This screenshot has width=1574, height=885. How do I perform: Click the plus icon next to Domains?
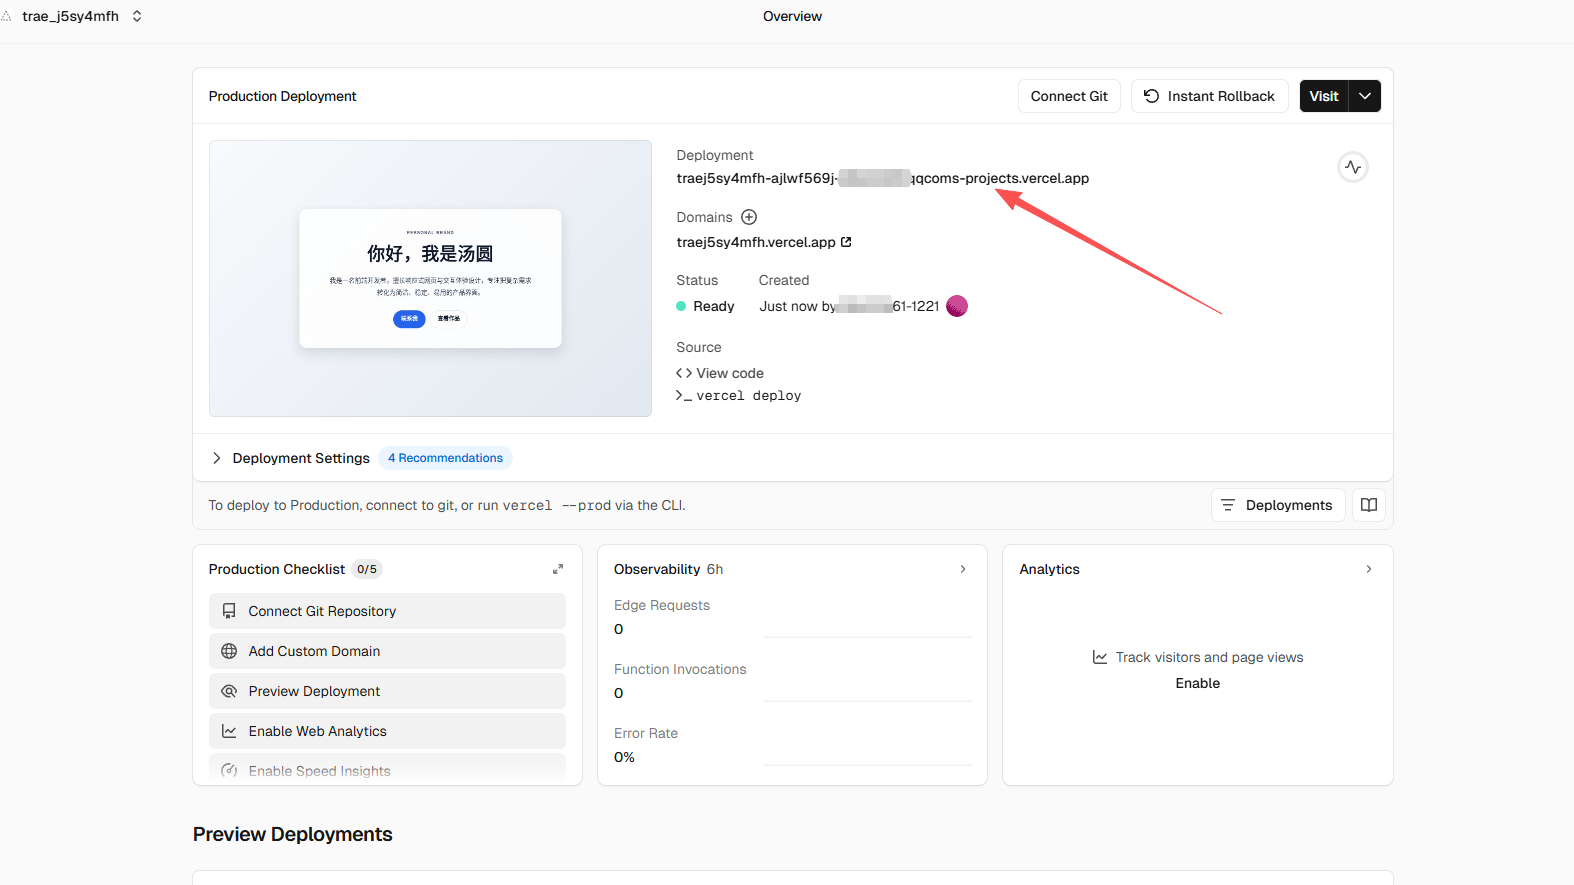(749, 217)
